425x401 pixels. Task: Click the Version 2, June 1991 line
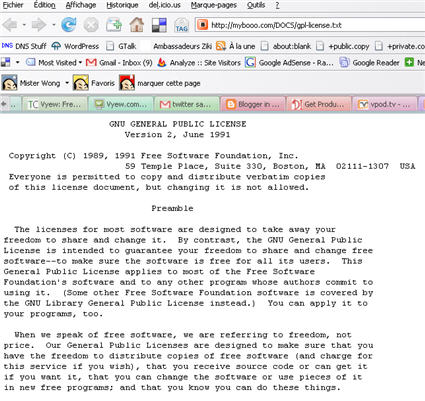click(177, 135)
